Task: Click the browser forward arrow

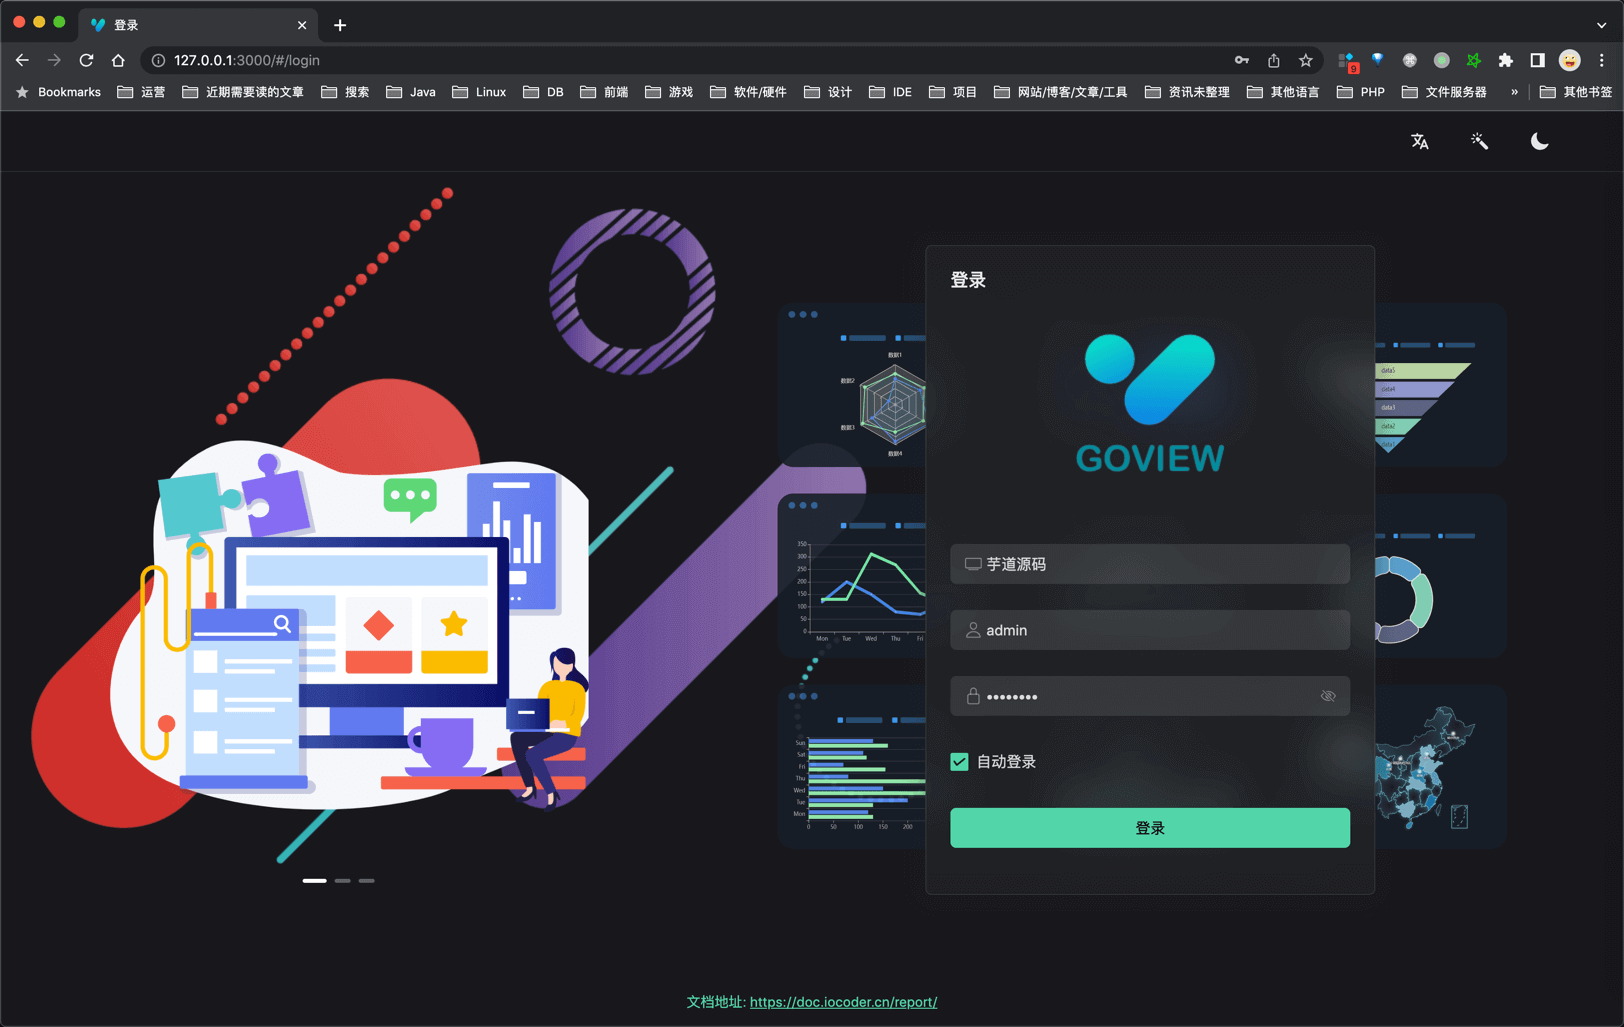Action: click(x=54, y=60)
